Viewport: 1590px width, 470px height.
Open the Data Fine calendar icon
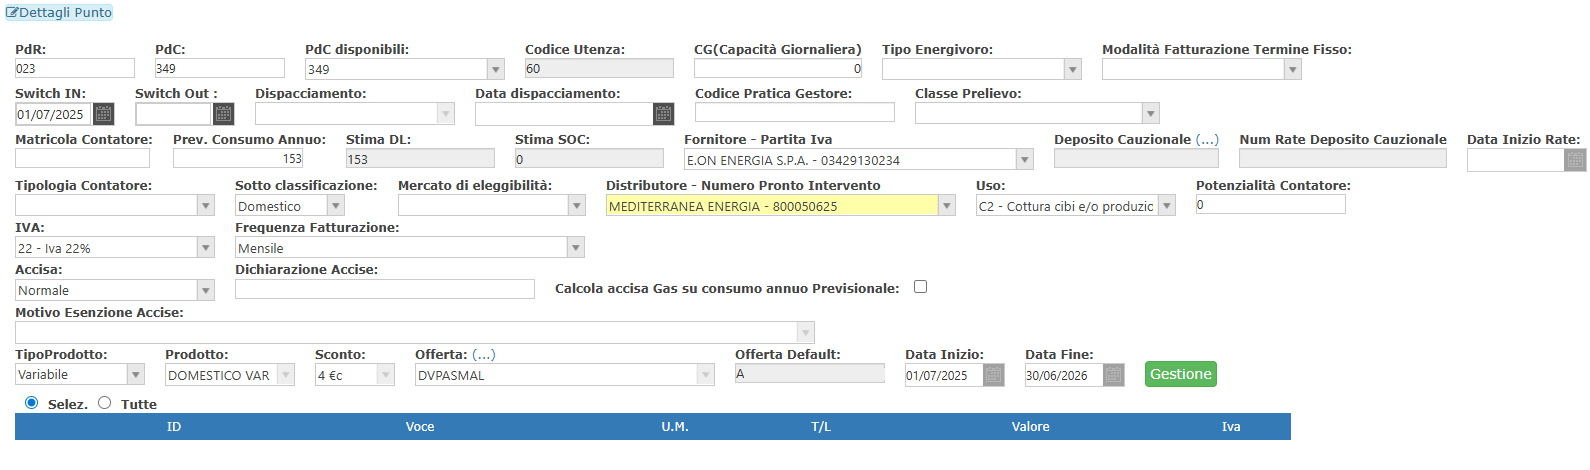pyautogui.click(x=1114, y=375)
